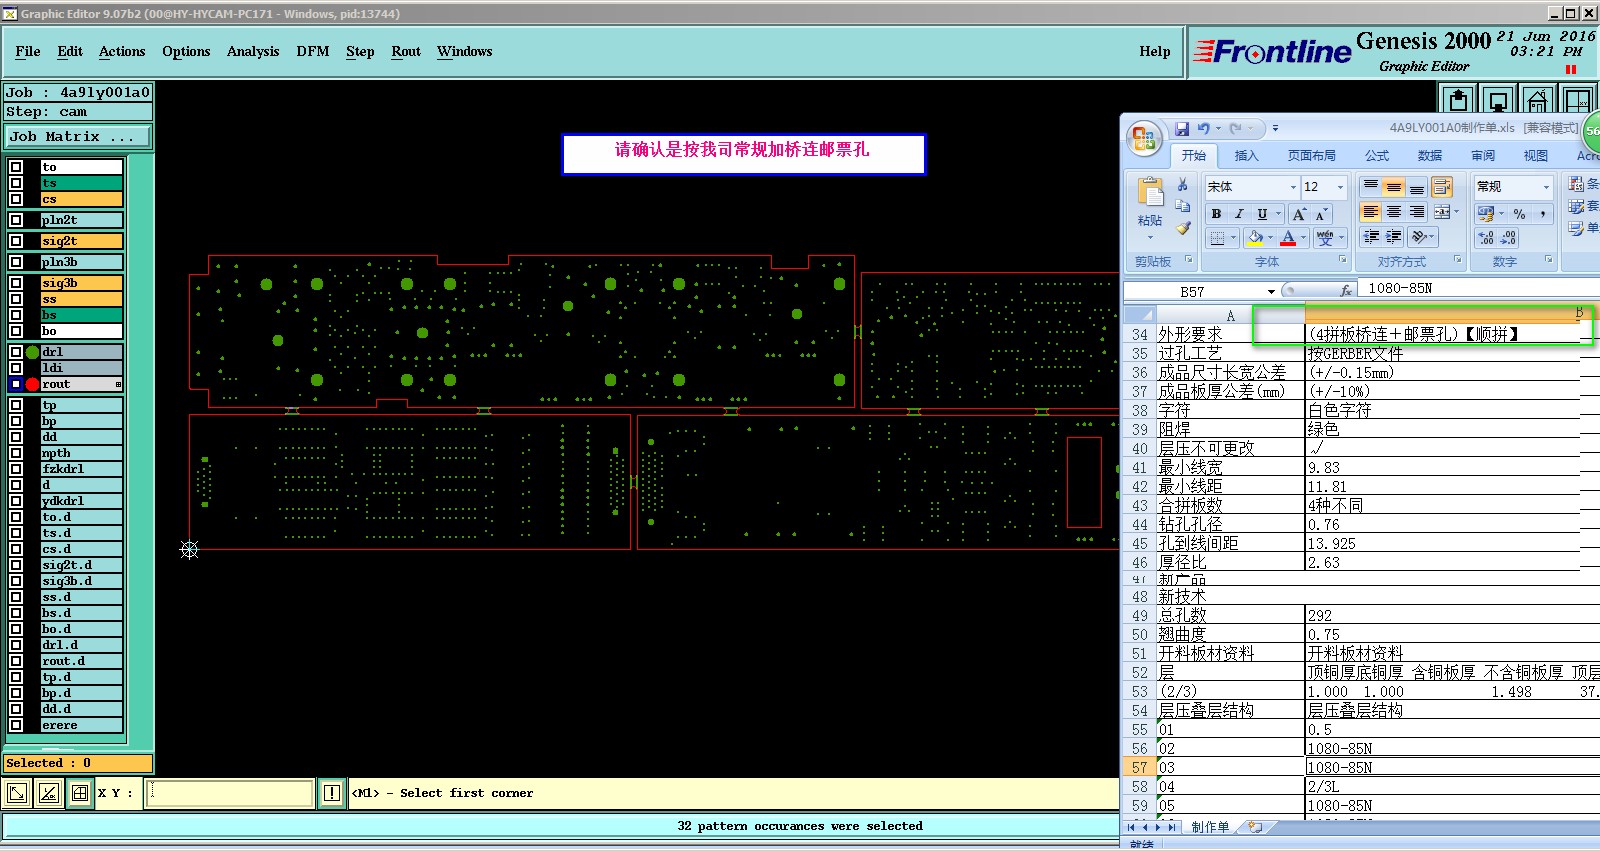Open the fill color dropdown arrow
This screenshot has height=851, width=1600.
[x=1270, y=238]
